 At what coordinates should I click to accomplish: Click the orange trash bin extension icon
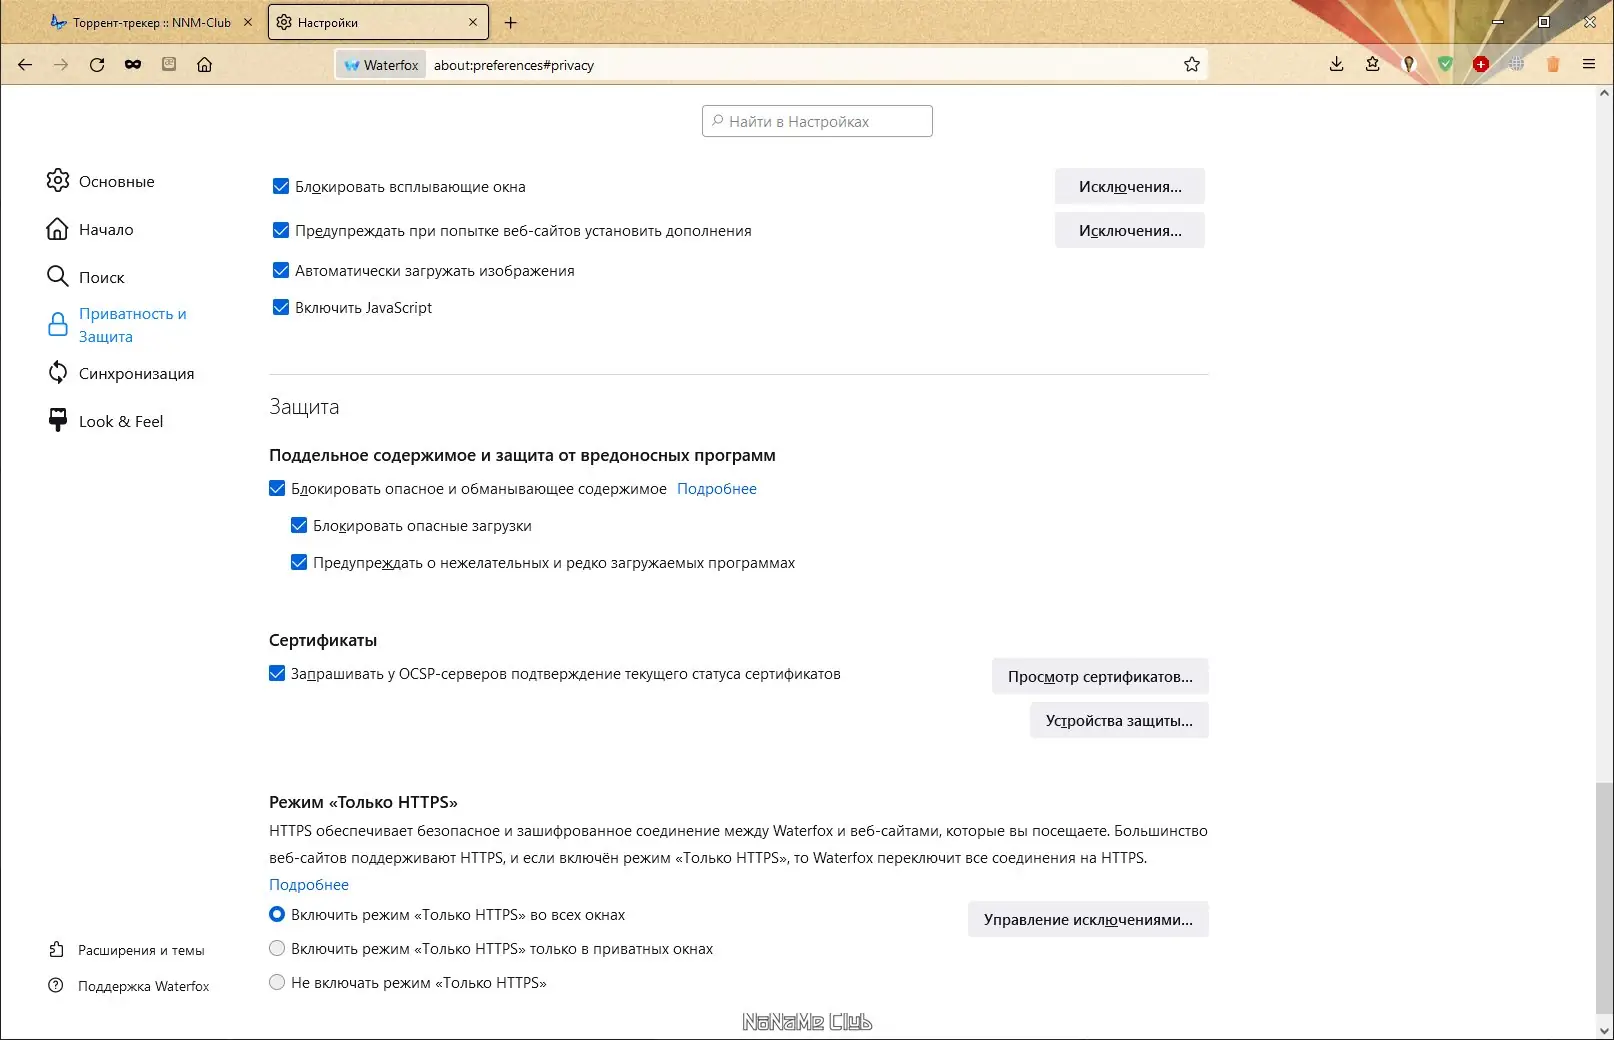pyautogui.click(x=1553, y=65)
